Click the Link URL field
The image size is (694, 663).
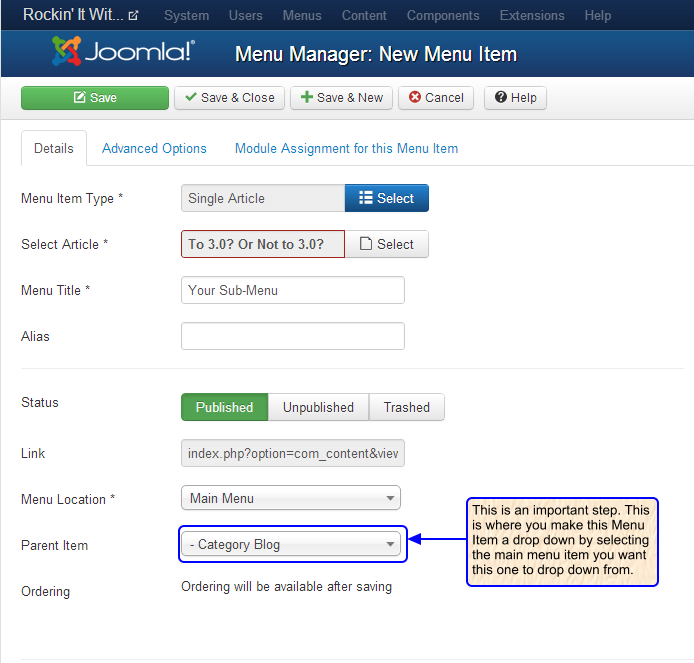(293, 453)
